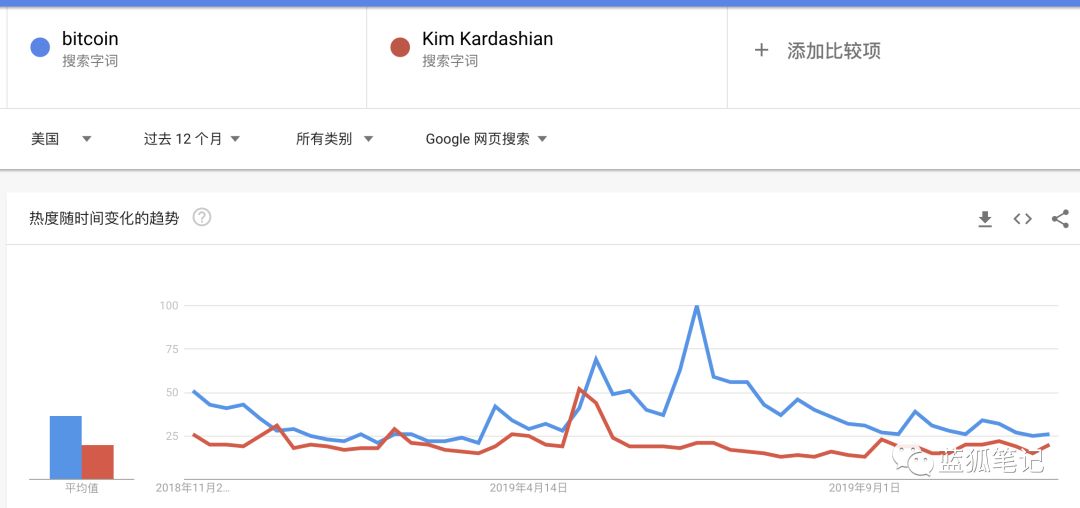The height and width of the screenshot is (508, 1080).
Task: Download the trend chart data
Action: 985,219
